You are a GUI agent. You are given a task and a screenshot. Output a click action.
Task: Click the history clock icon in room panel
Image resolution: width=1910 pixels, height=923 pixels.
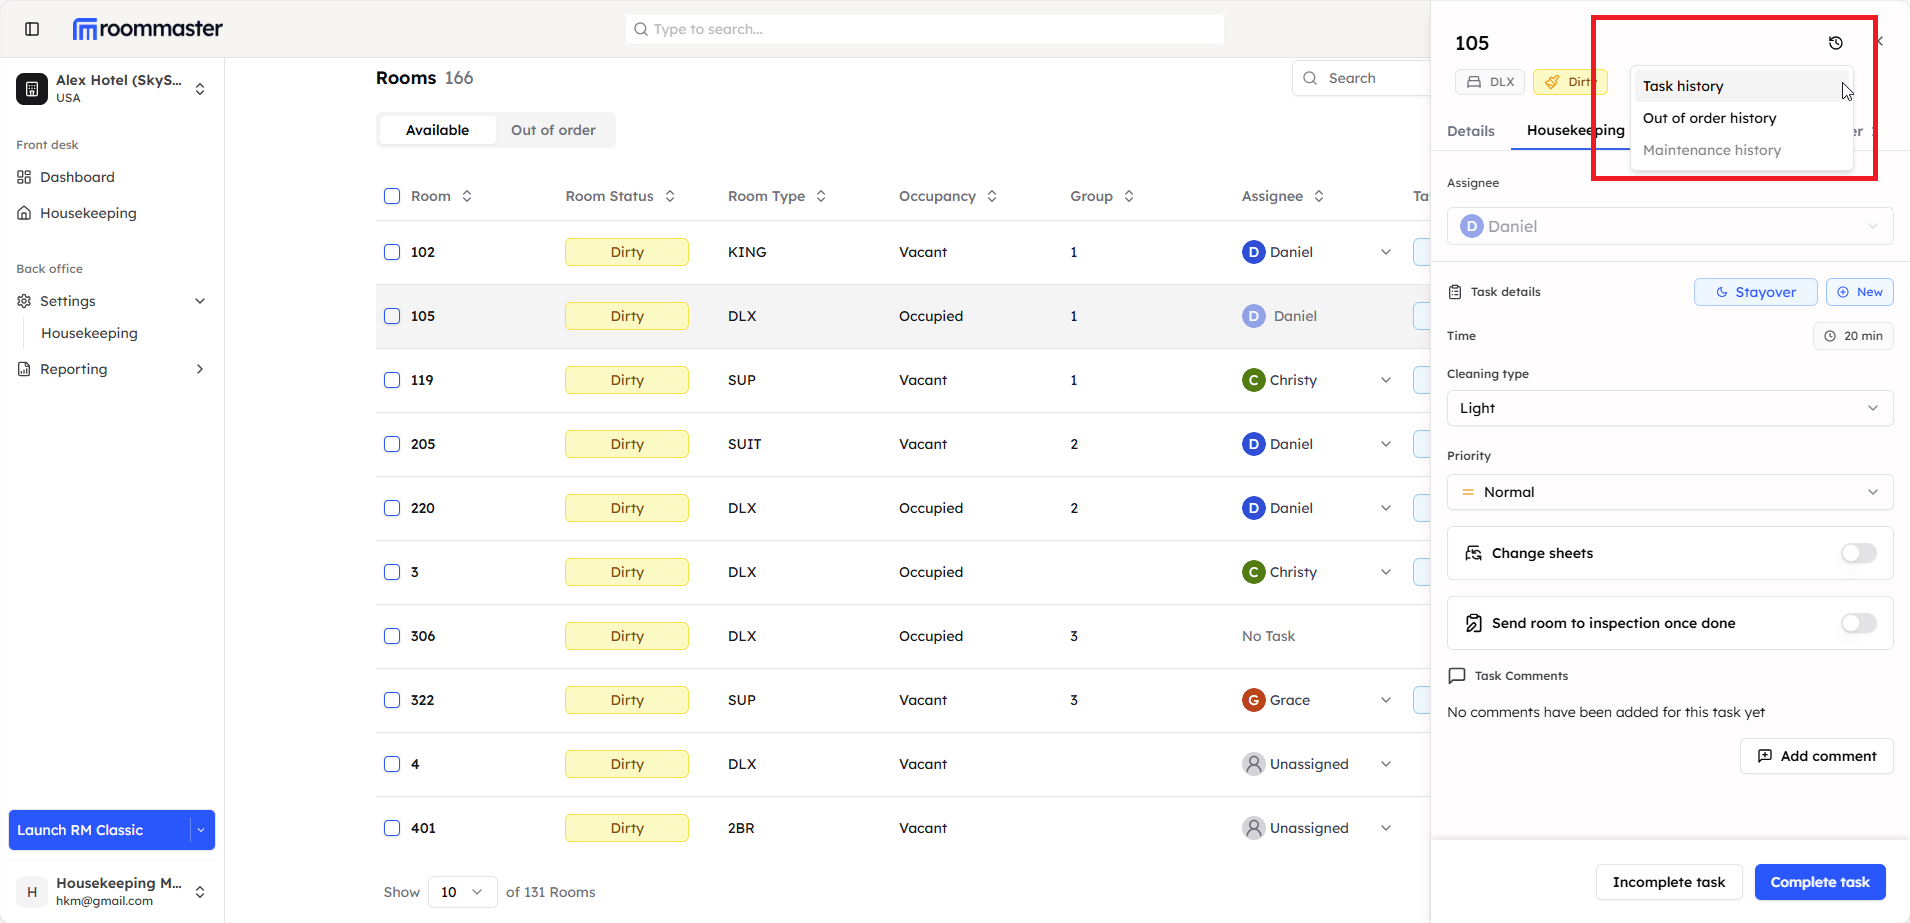coord(1835,43)
